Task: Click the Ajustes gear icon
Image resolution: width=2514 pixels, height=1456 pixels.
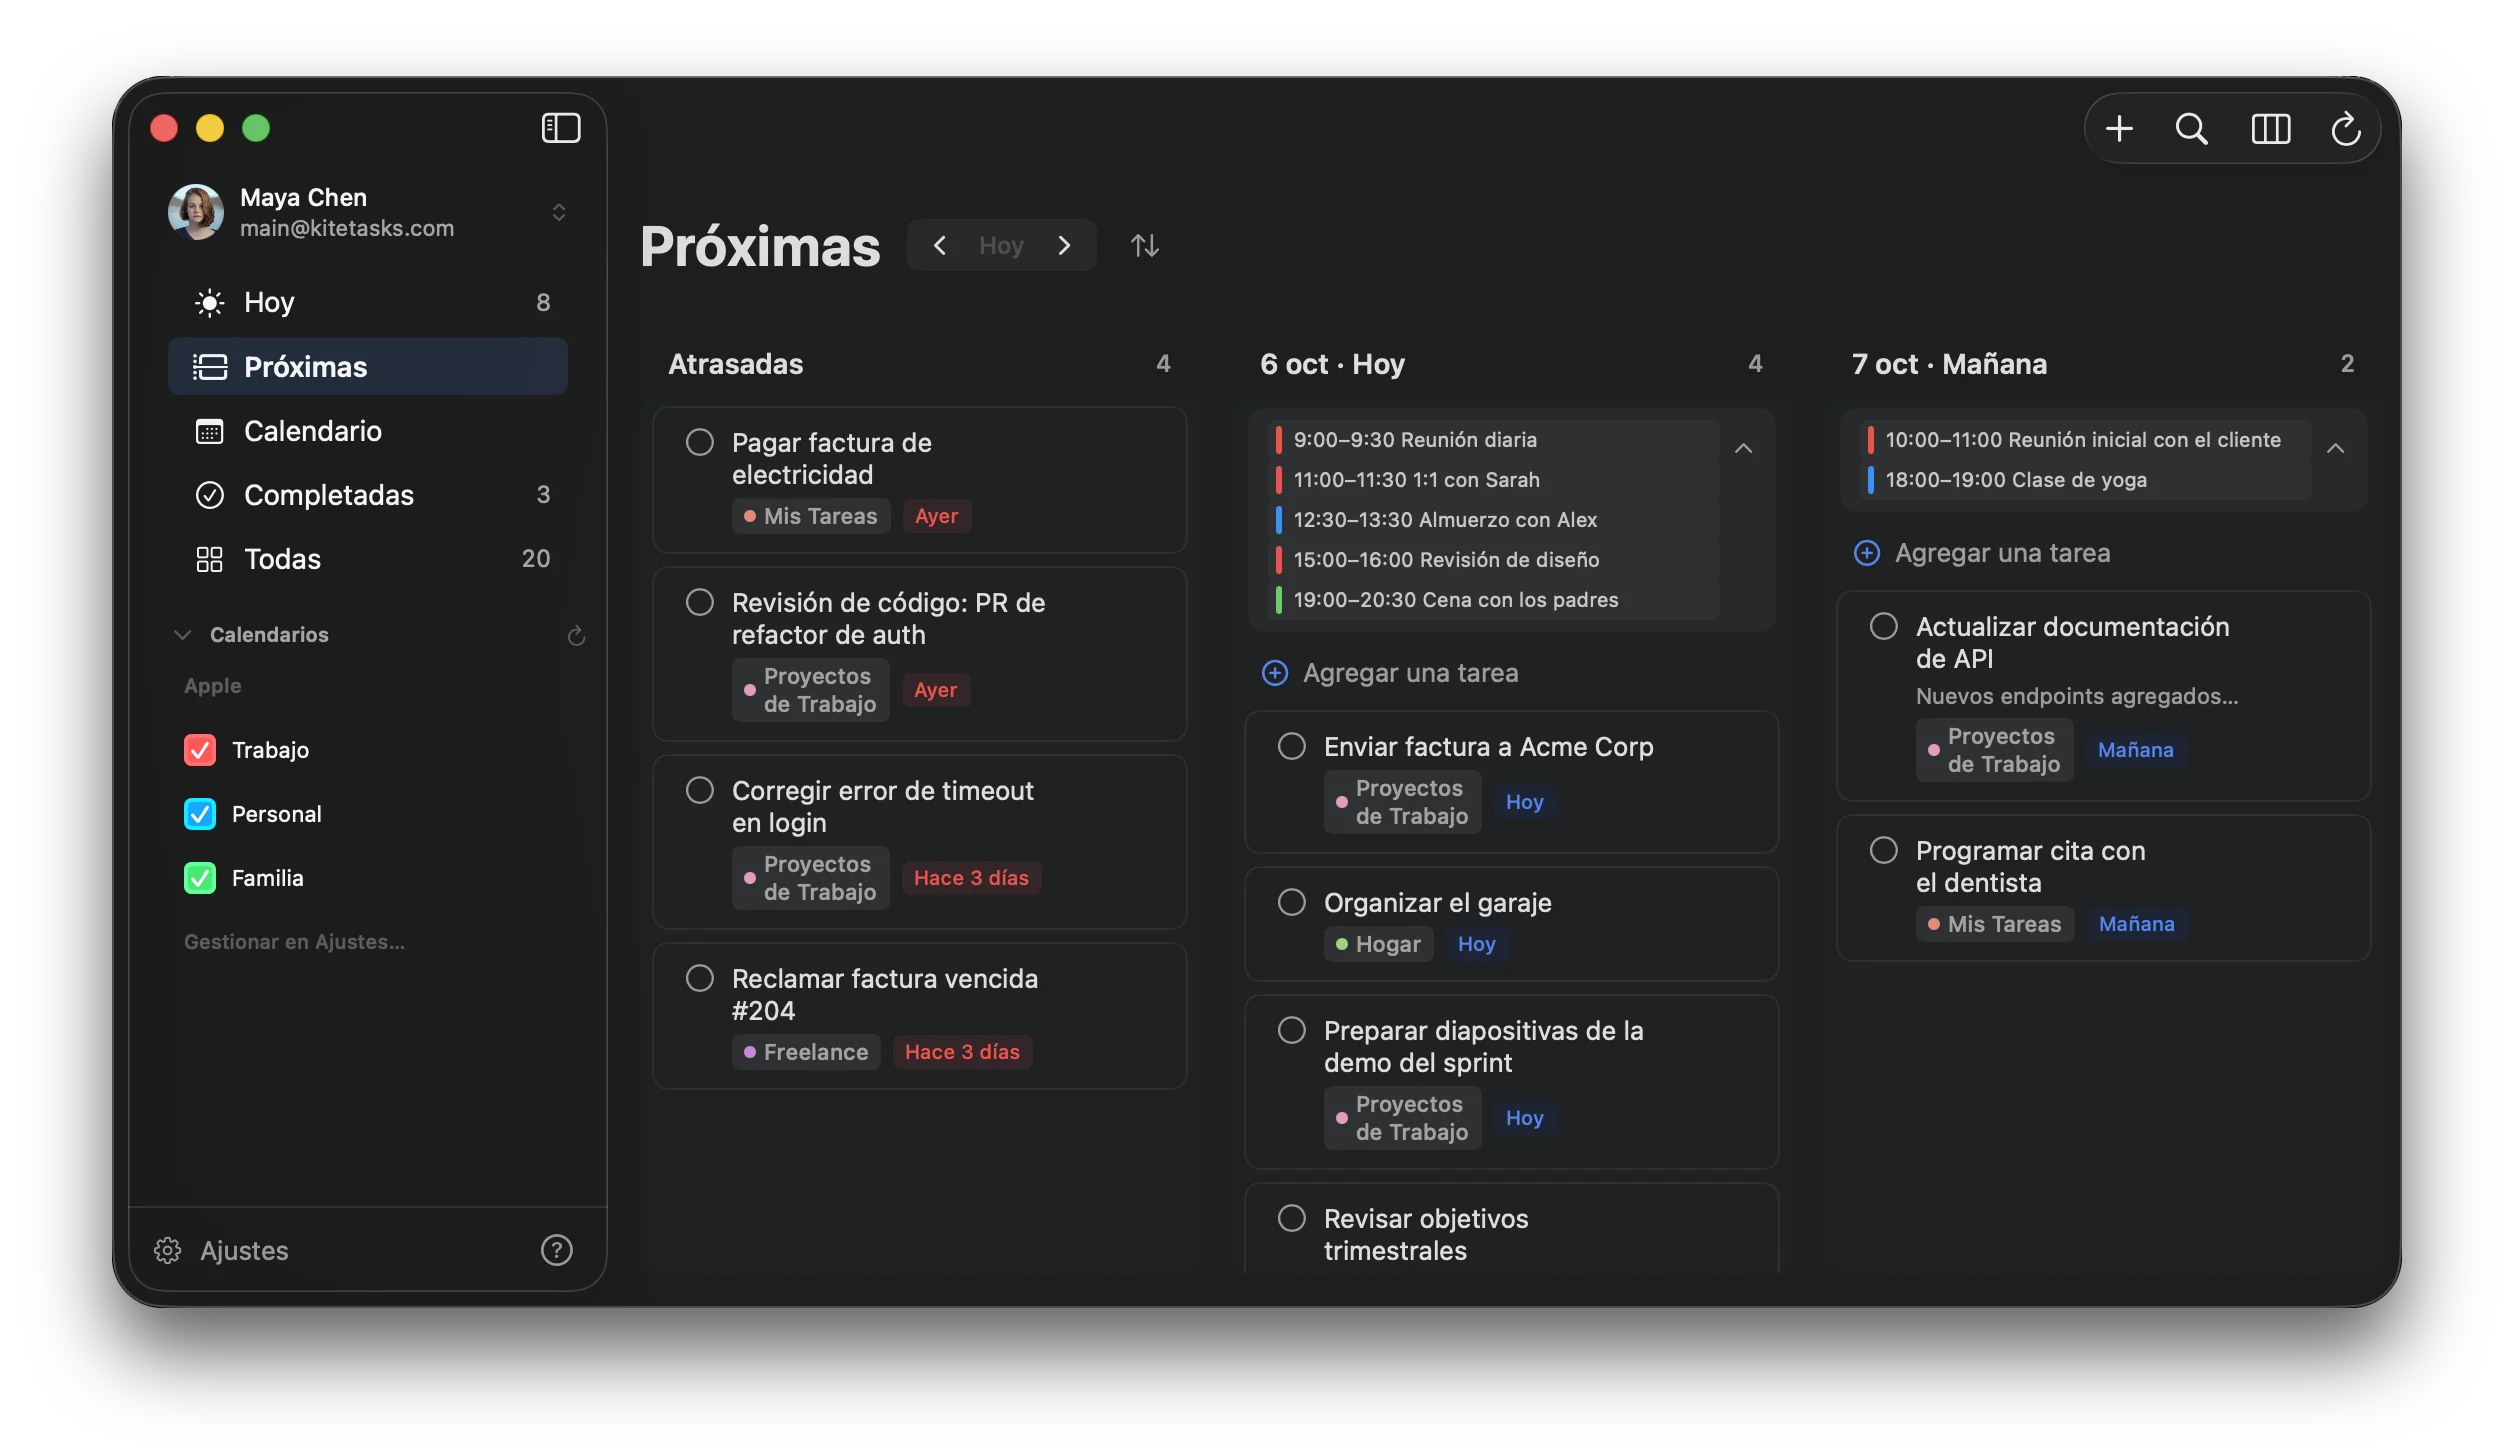Action: [x=167, y=1250]
